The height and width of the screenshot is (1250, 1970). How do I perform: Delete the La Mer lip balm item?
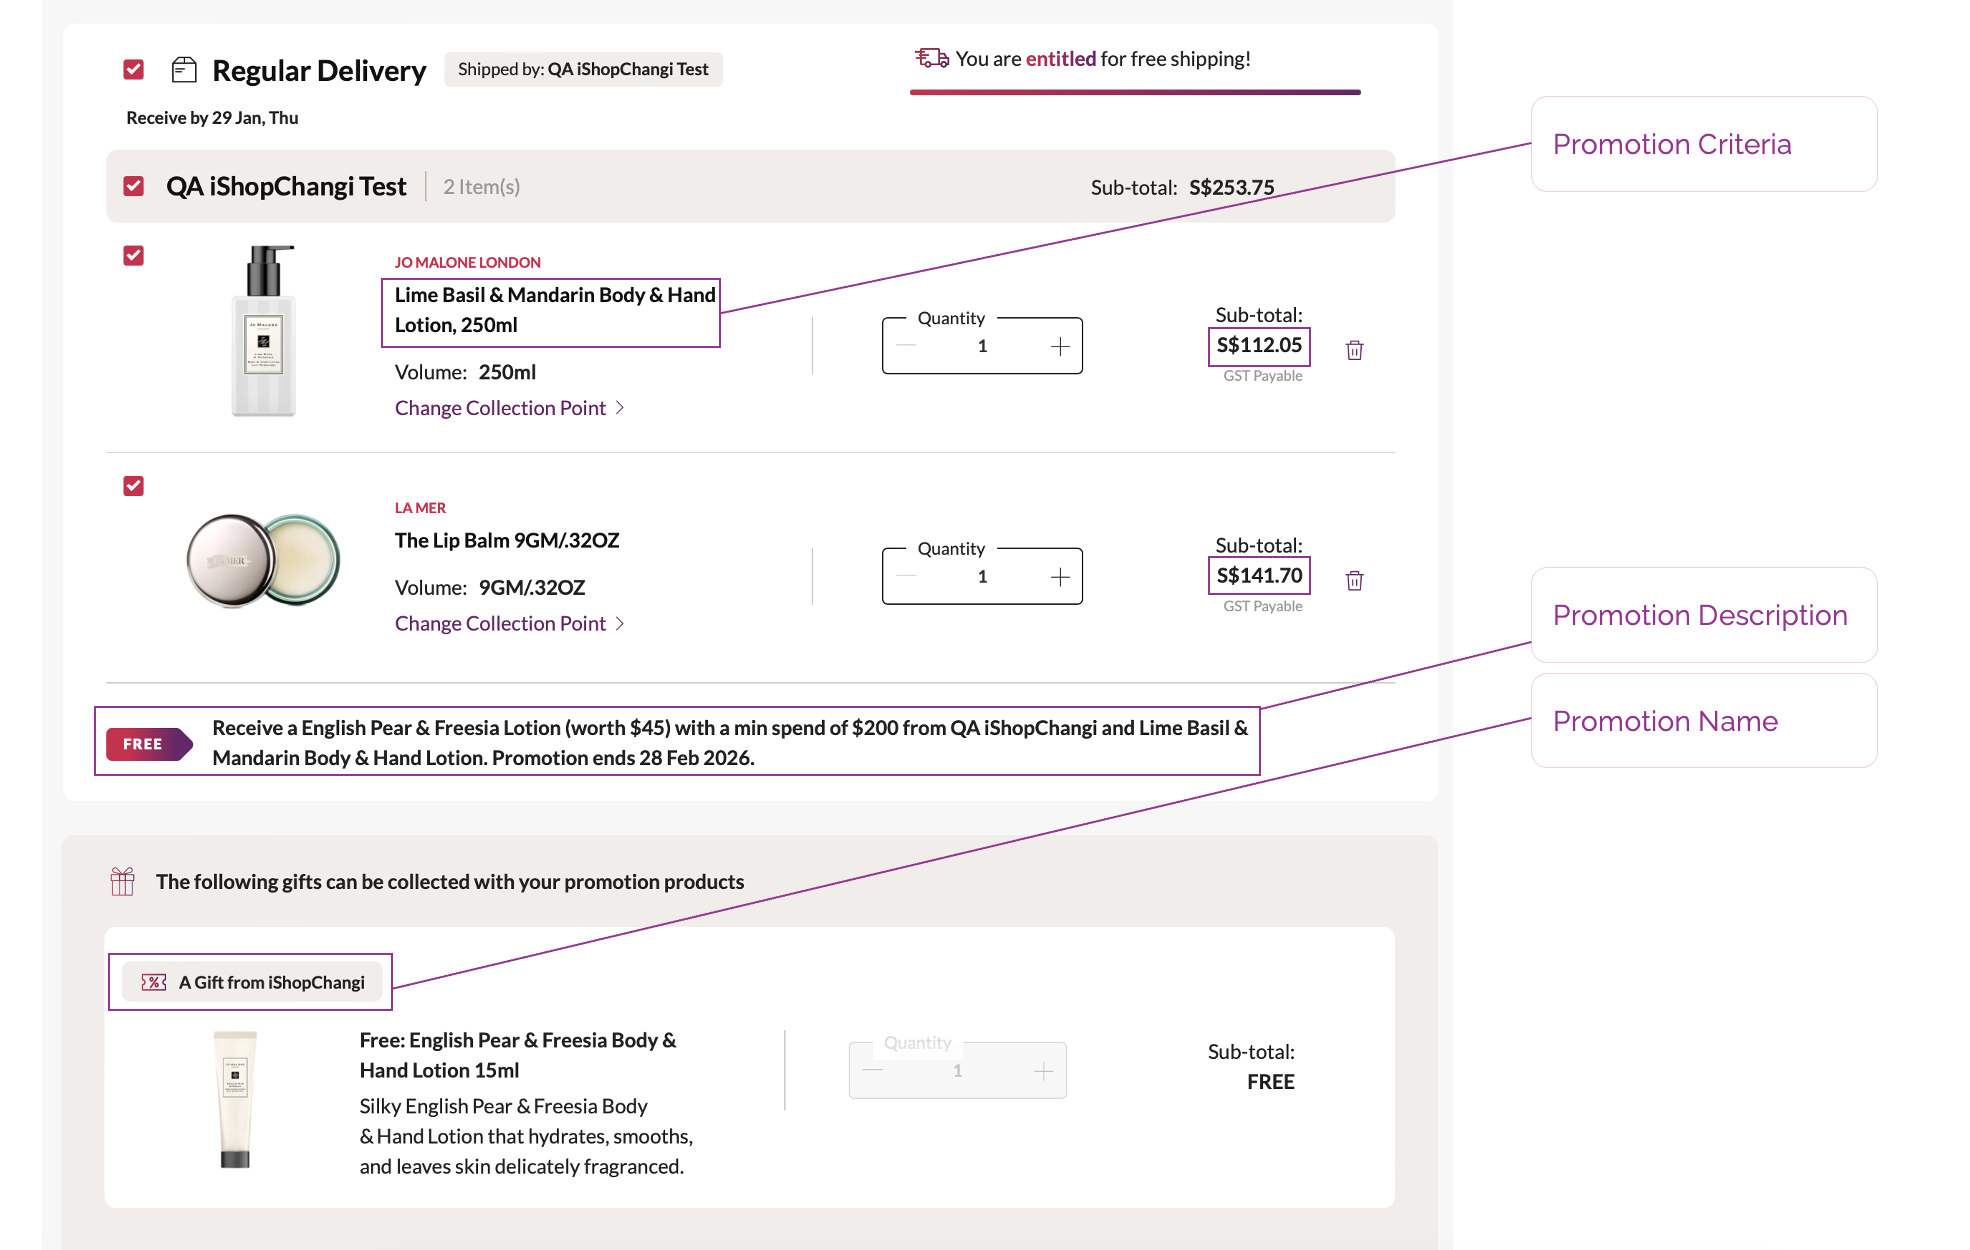point(1354,581)
